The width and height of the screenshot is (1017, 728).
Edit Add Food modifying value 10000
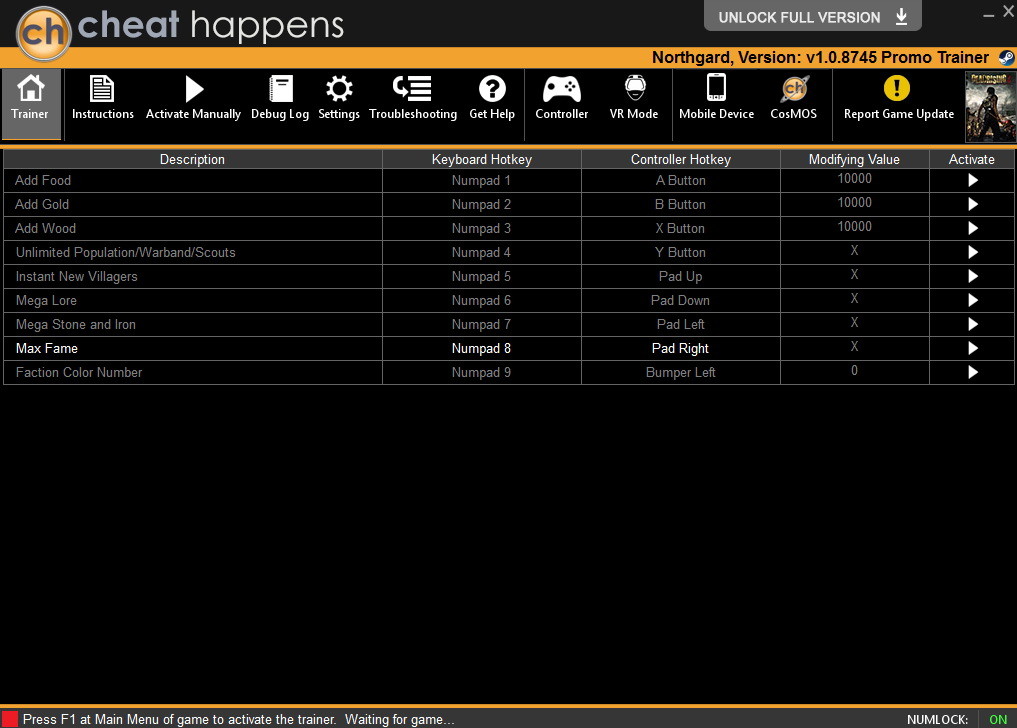(x=854, y=179)
